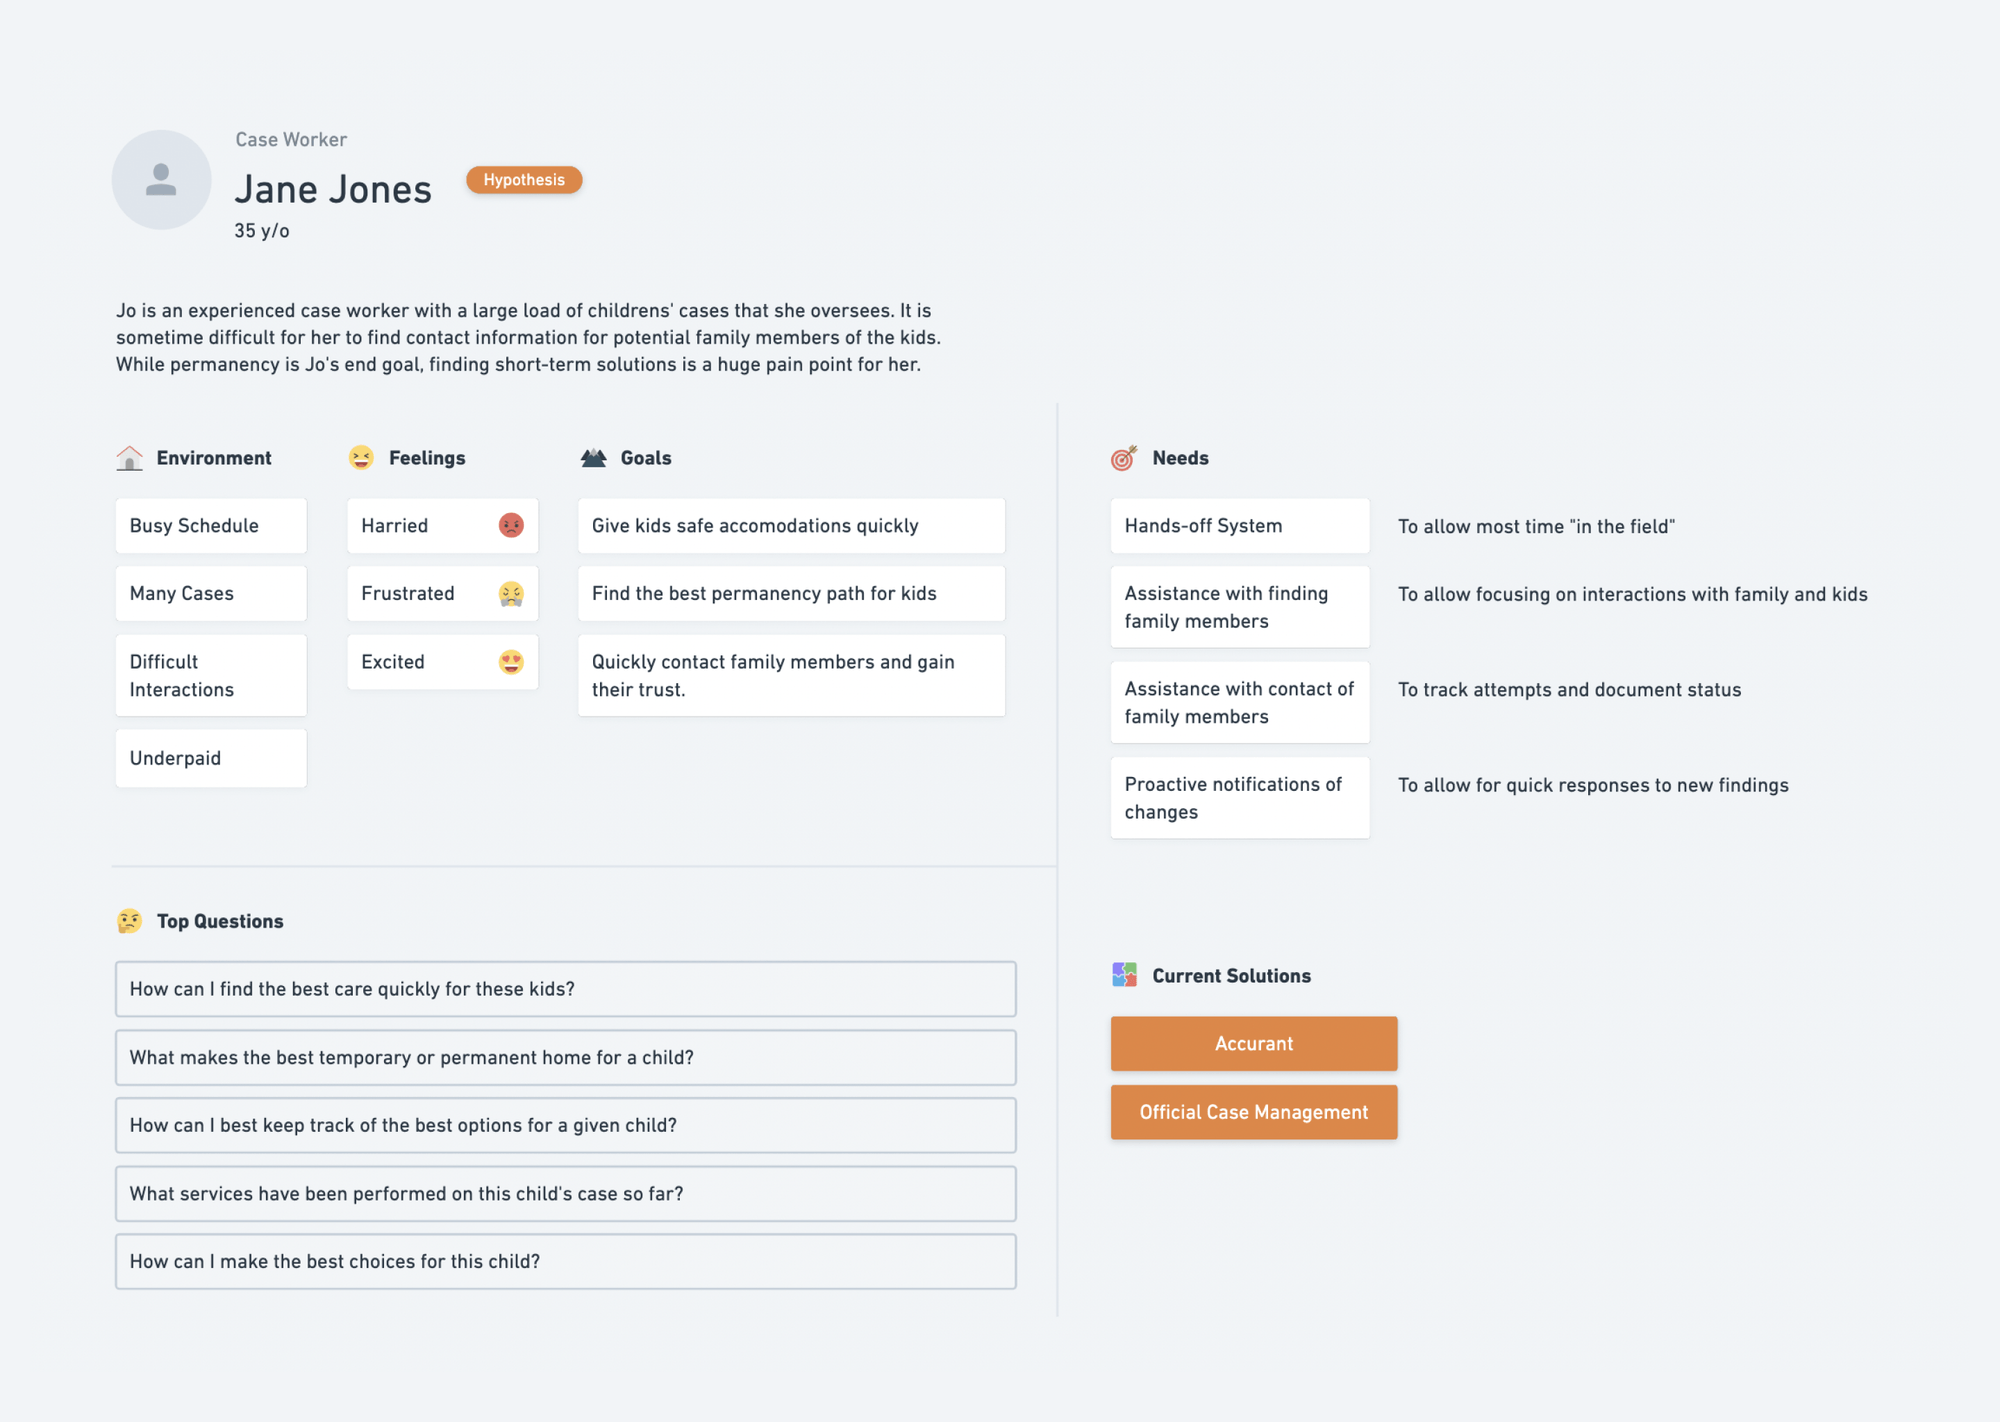Click the angry red emoji on Harried
This screenshot has width=2000, height=1422.
coord(511,525)
